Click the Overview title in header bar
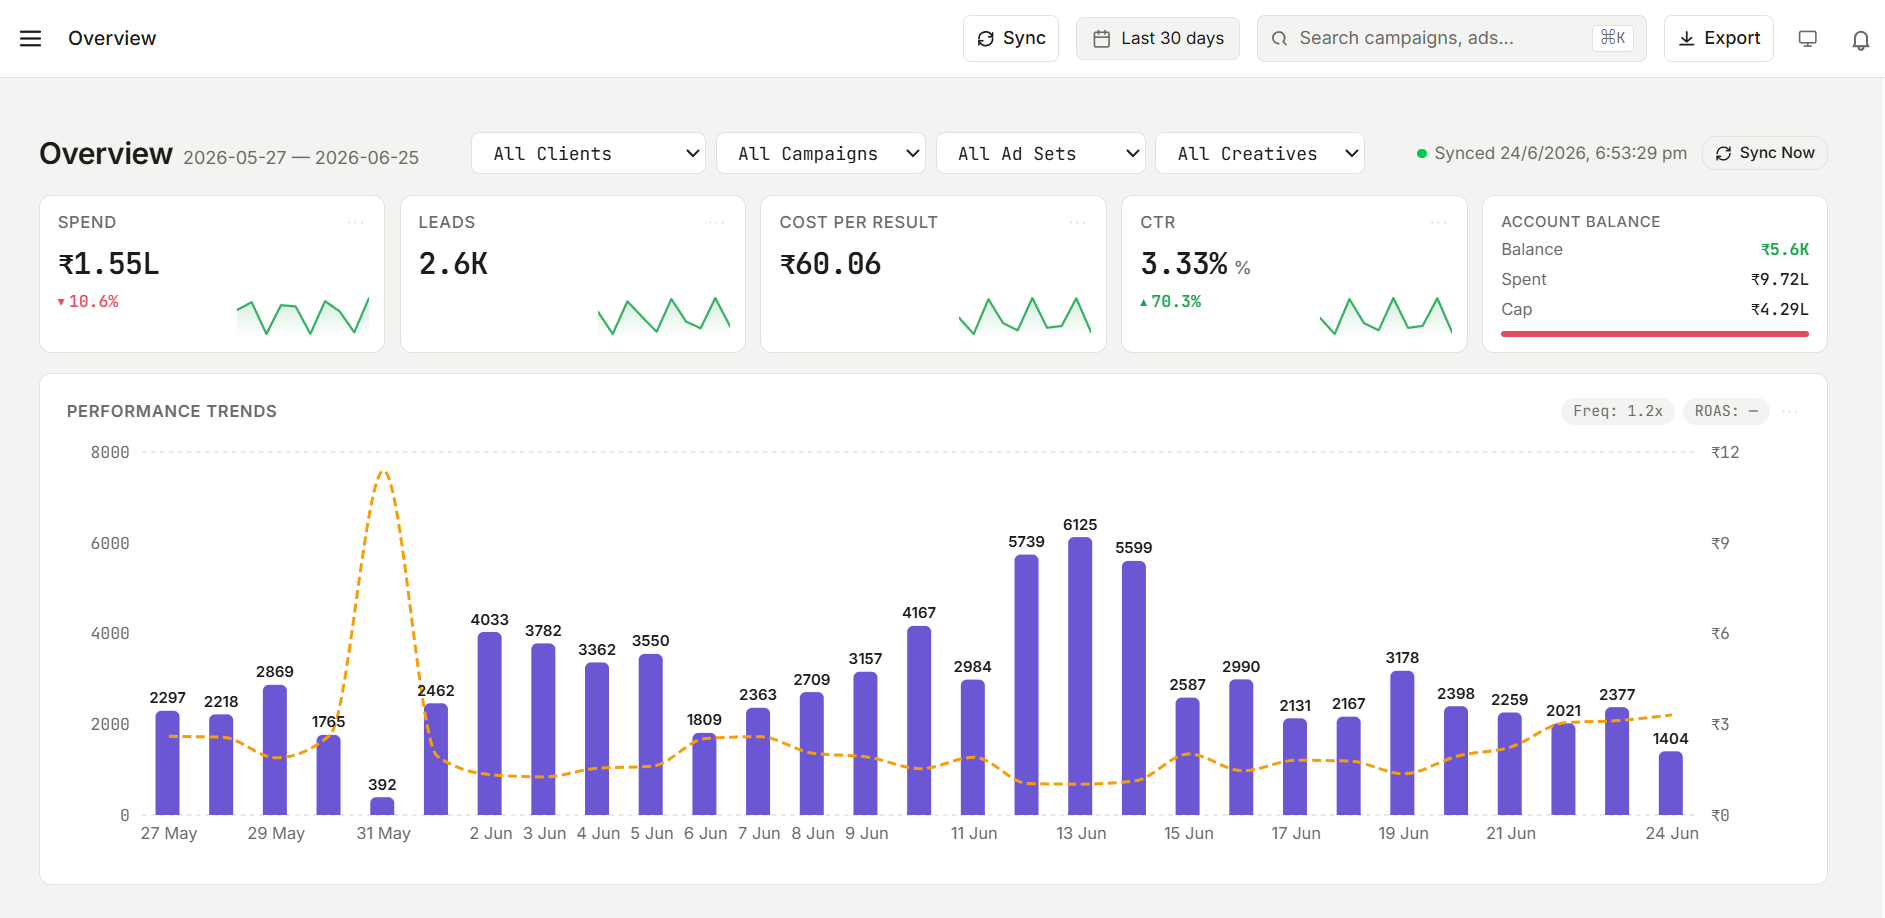 pos(112,38)
